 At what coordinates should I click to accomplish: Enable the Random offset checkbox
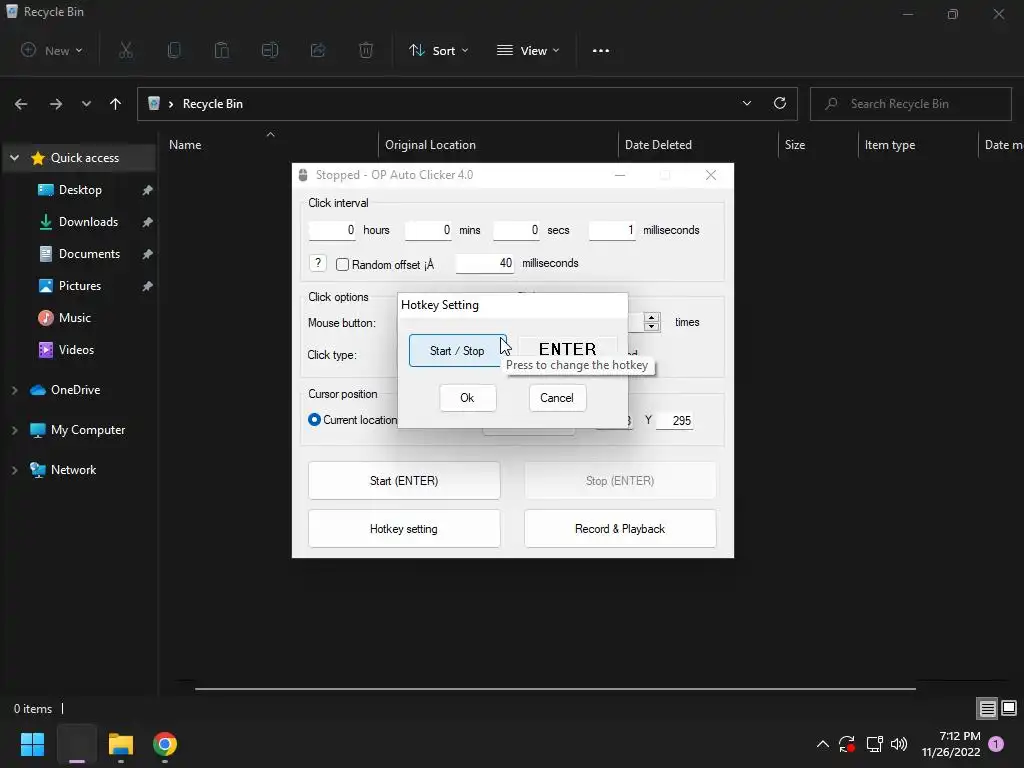342,264
